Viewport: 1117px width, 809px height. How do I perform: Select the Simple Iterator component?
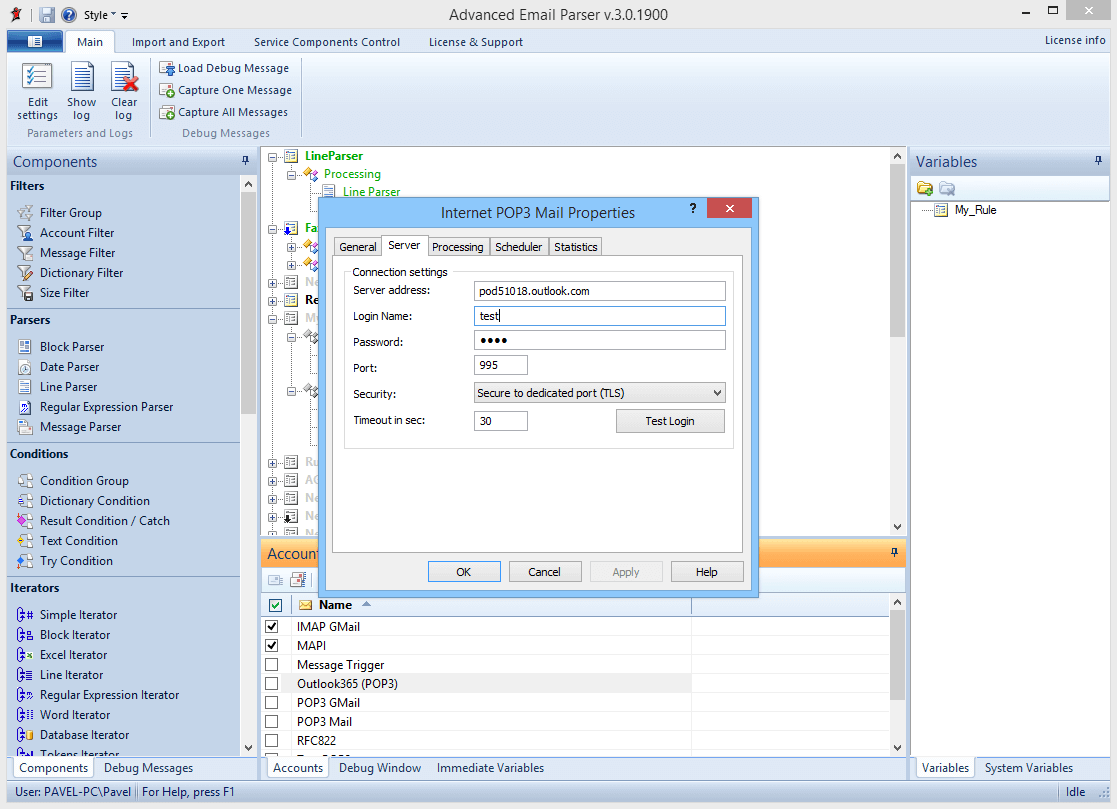pos(67,615)
